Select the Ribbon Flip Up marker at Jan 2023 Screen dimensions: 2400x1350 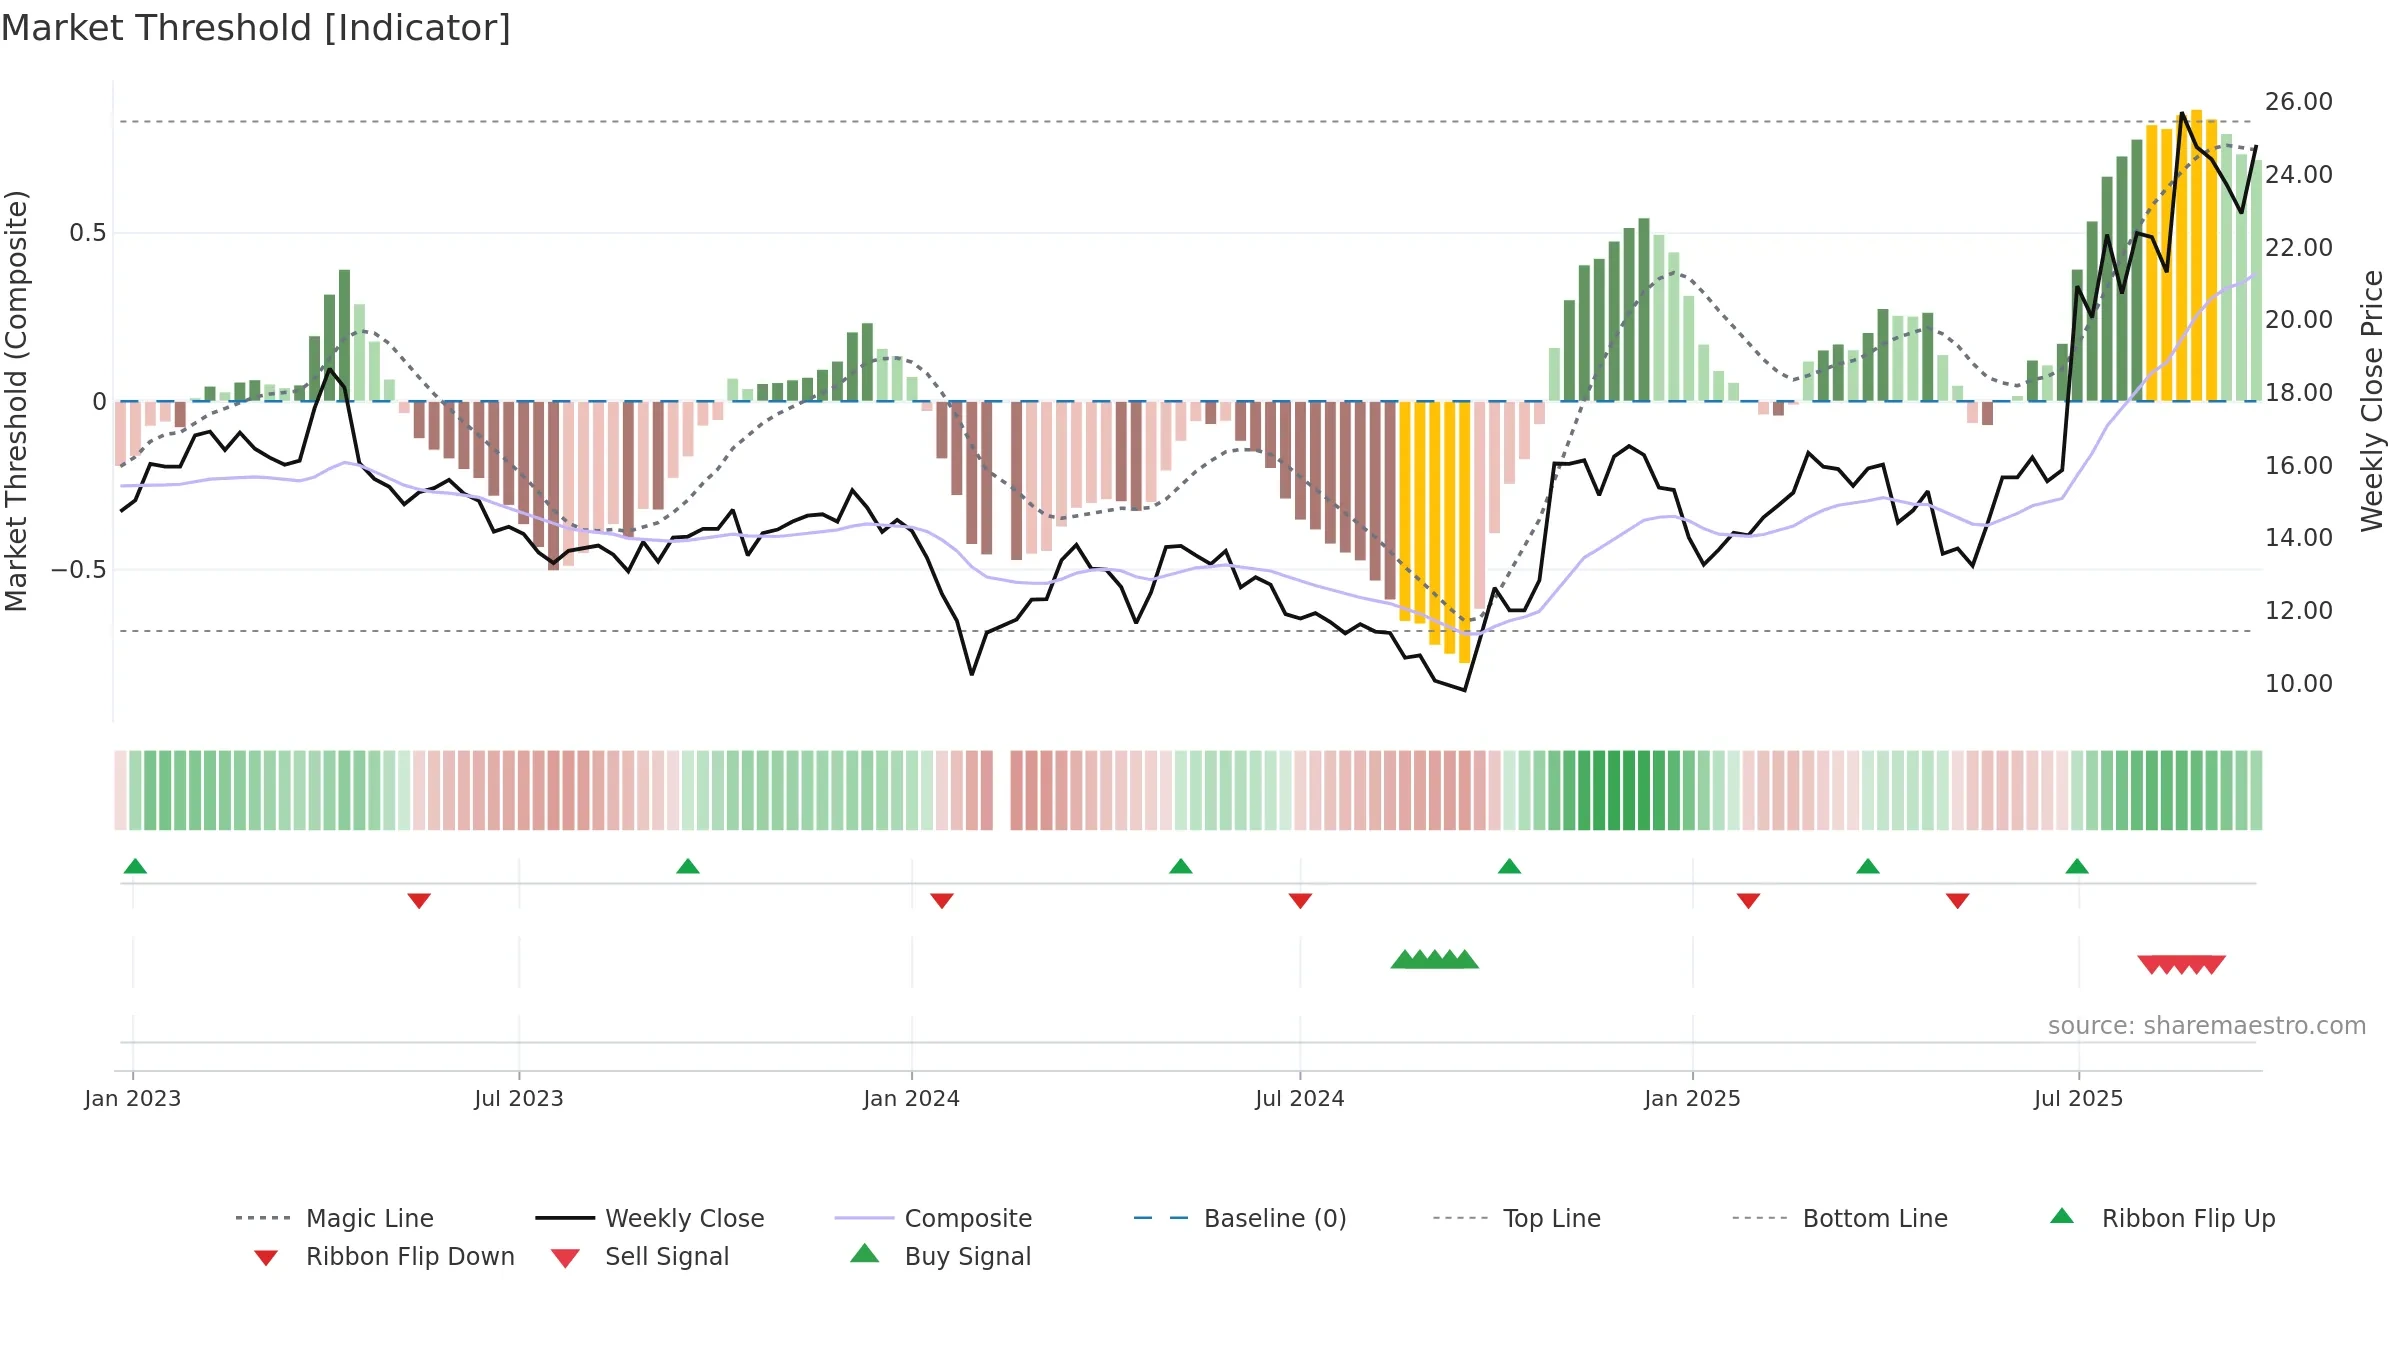(135, 866)
